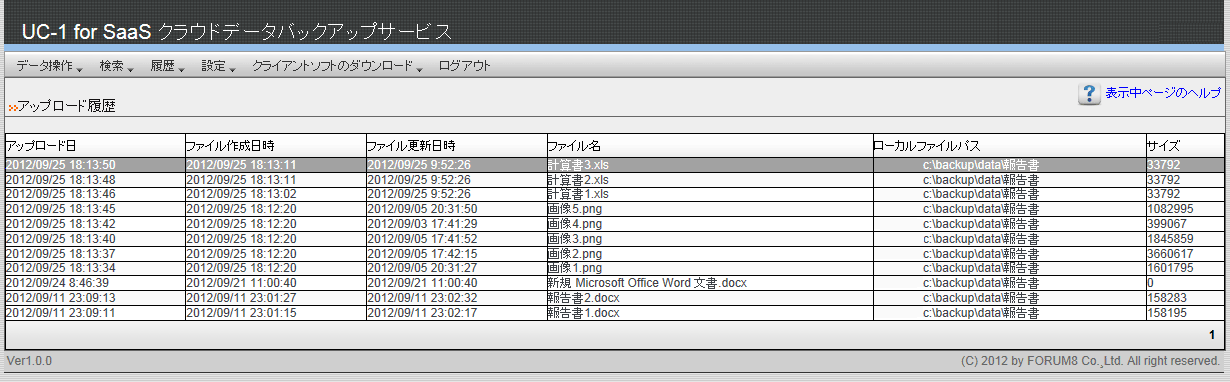The width and height of the screenshot is (1230, 382).
Task: Click size value 1082995
Action: point(1170,209)
